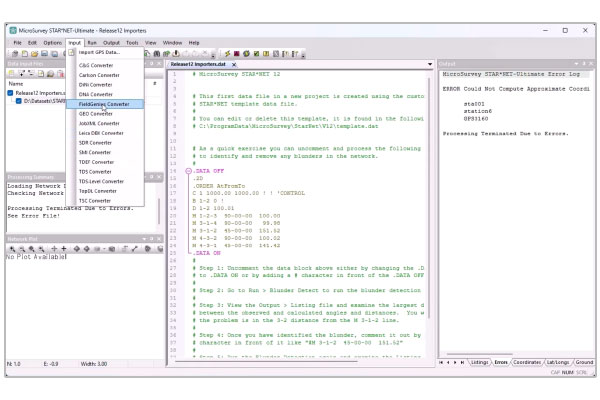This screenshot has width=600, height=400.
Task: Click the first diamond icon in Network Plot toolbar
Action: coord(77,249)
